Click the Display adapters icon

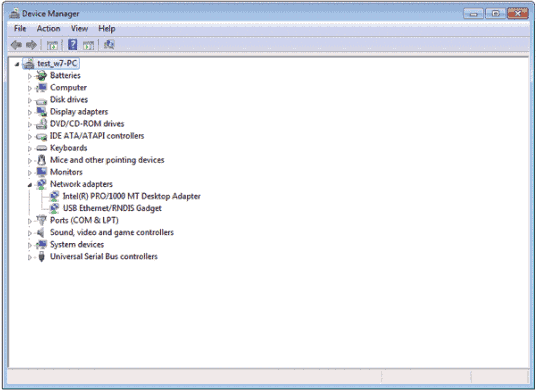[x=41, y=112]
